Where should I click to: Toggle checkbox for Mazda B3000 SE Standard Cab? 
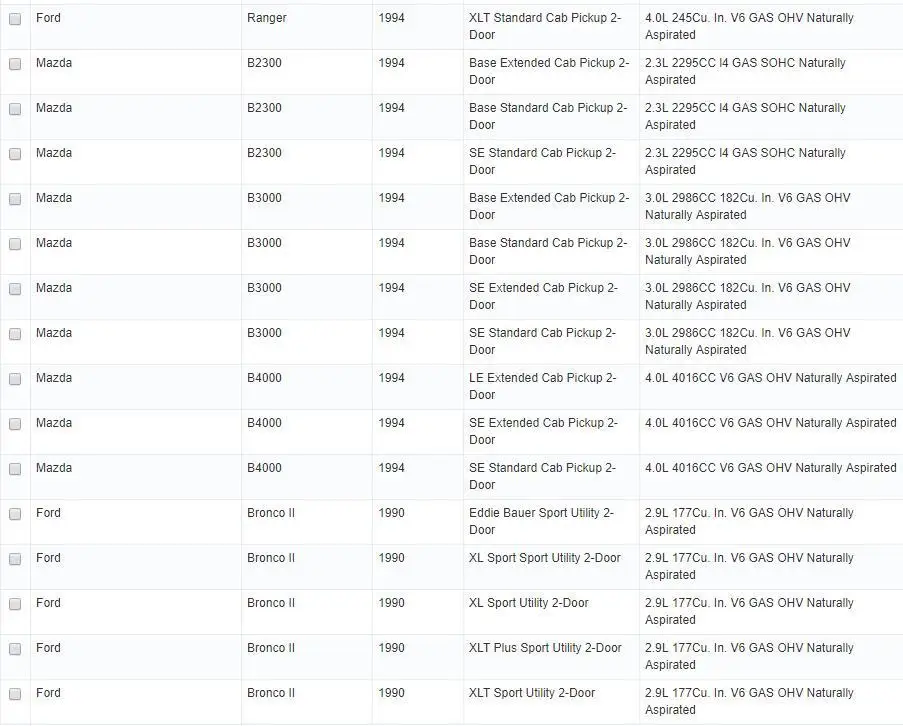(15, 334)
